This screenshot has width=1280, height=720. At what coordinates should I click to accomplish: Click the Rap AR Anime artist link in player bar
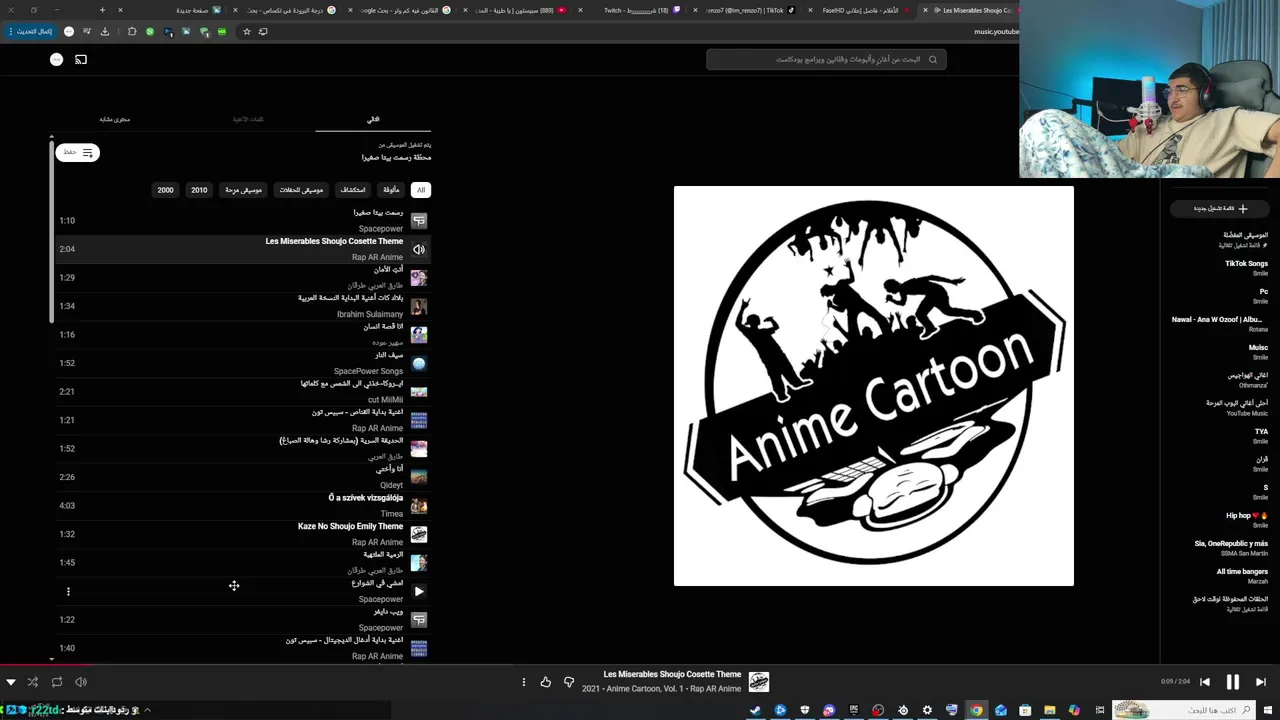coord(715,689)
